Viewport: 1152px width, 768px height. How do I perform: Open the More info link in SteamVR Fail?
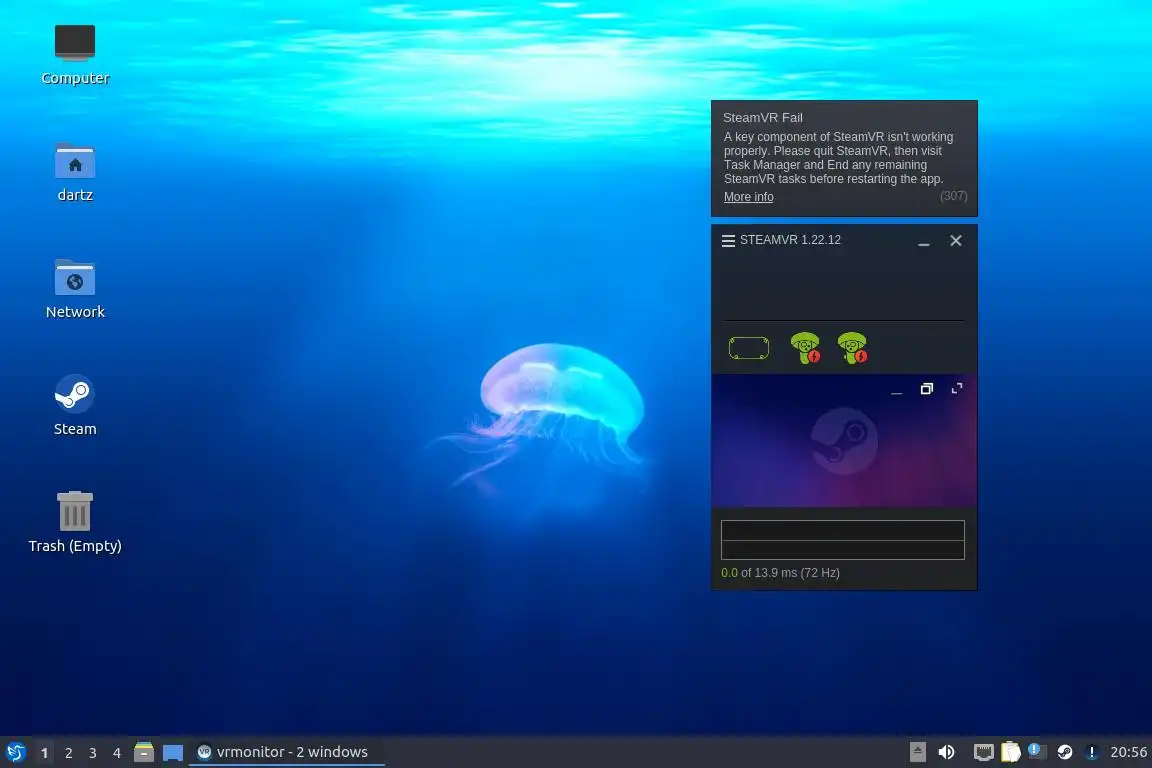748,197
